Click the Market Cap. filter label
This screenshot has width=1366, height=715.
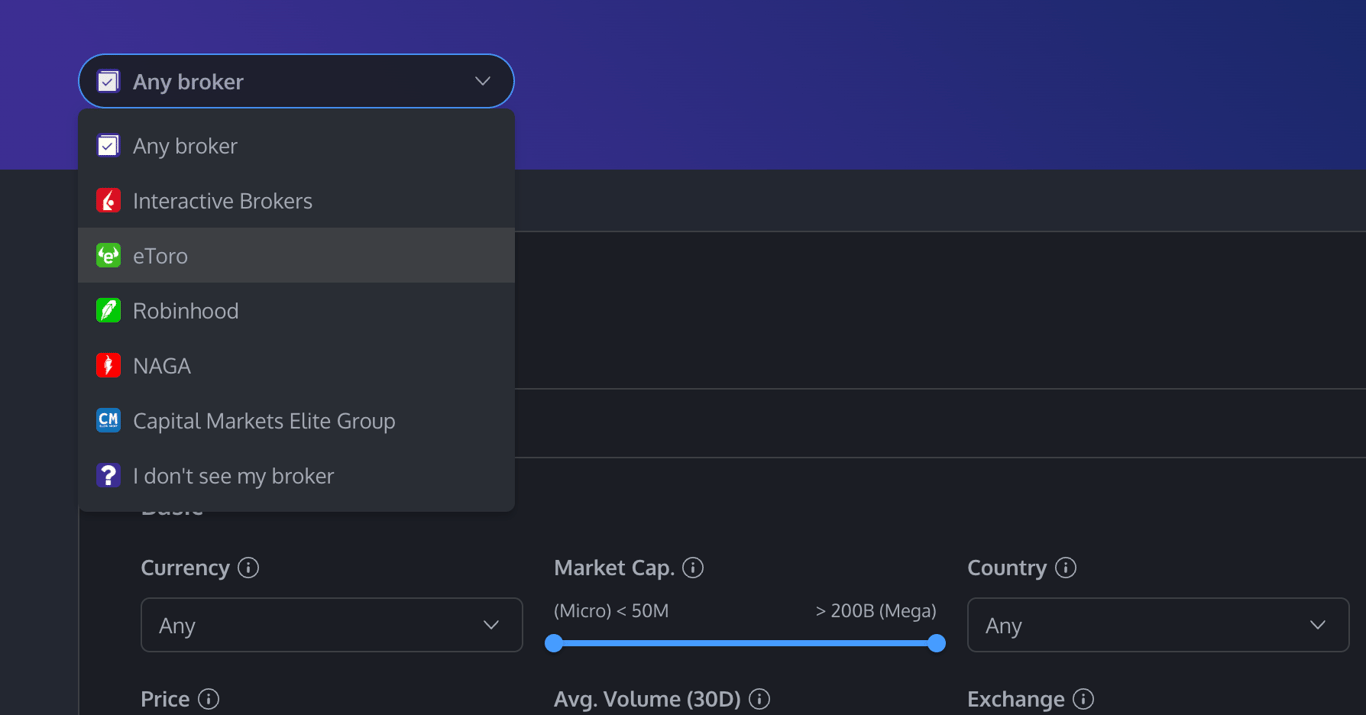614,568
